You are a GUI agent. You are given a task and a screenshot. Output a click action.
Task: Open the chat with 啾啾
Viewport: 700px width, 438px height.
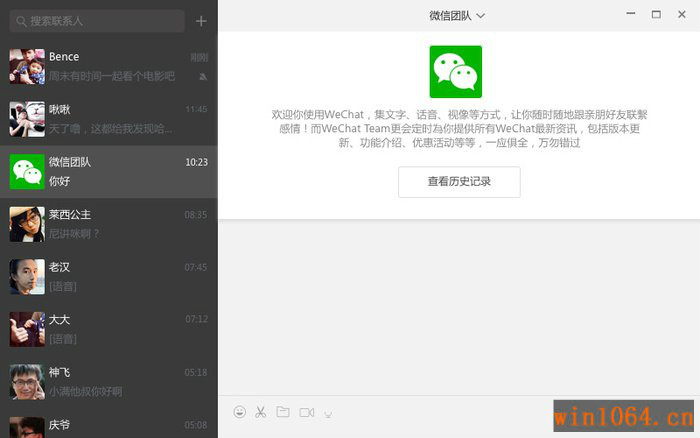pos(109,119)
